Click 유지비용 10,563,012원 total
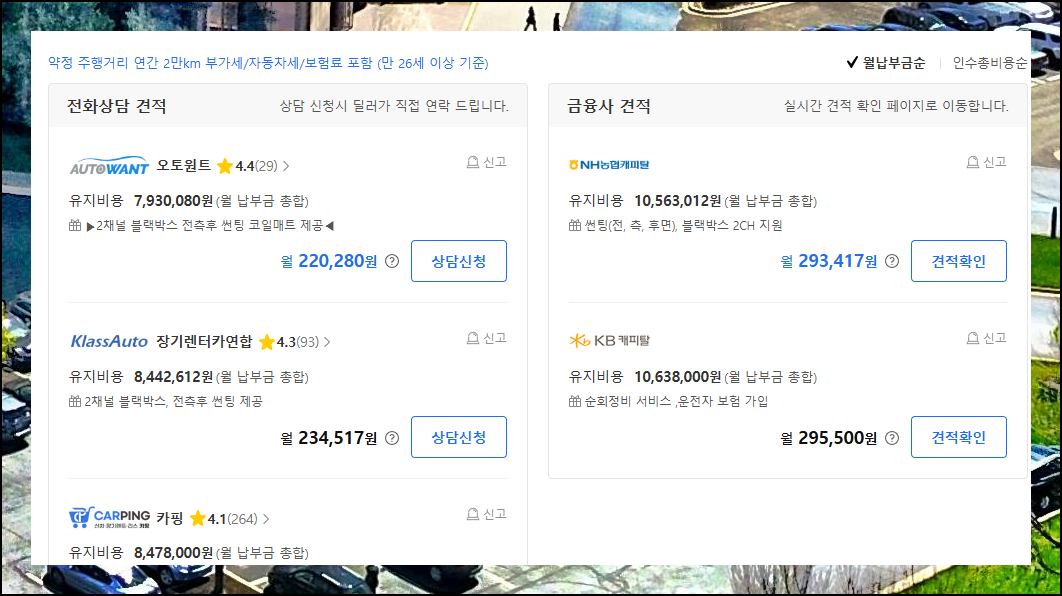 693,201
